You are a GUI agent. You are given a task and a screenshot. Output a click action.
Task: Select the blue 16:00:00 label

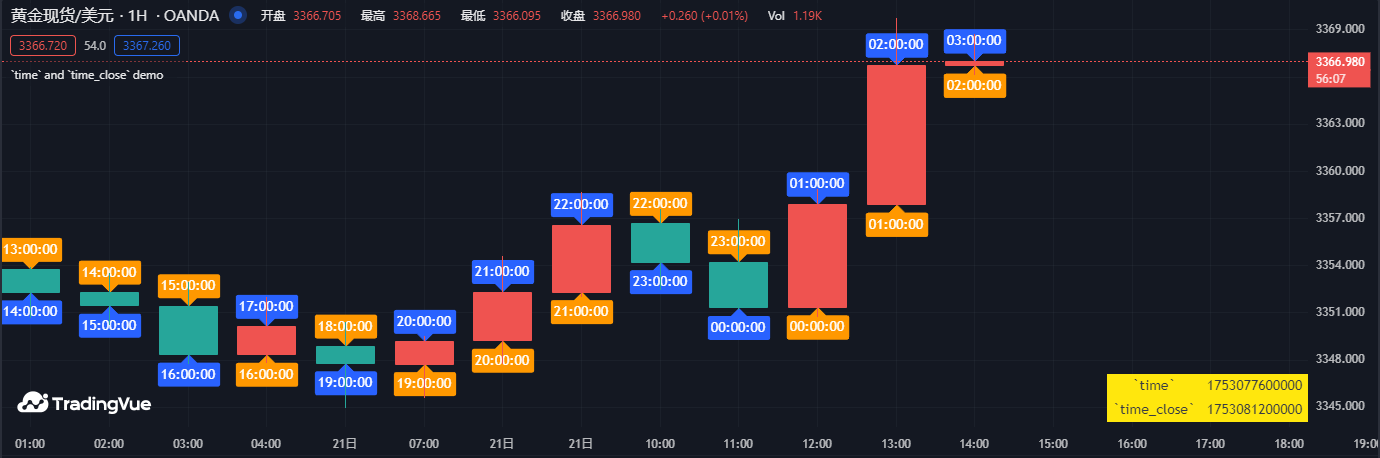coord(188,374)
